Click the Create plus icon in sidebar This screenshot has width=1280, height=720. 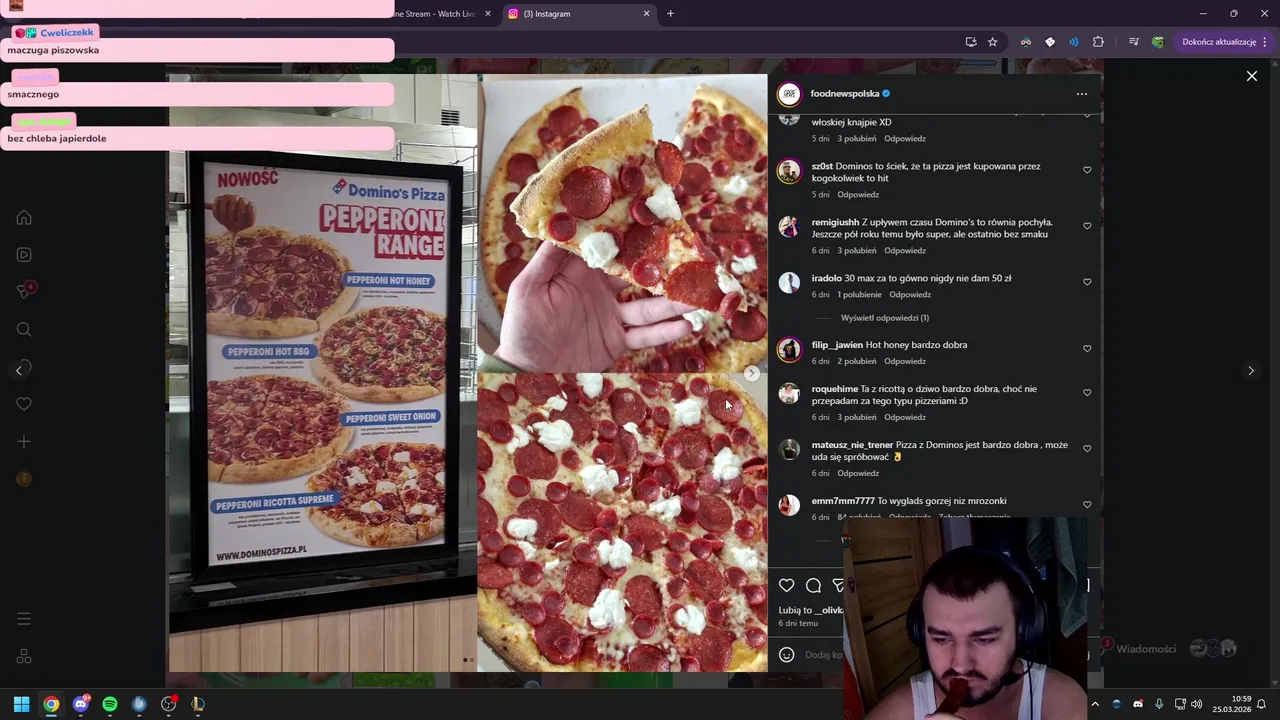point(24,441)
